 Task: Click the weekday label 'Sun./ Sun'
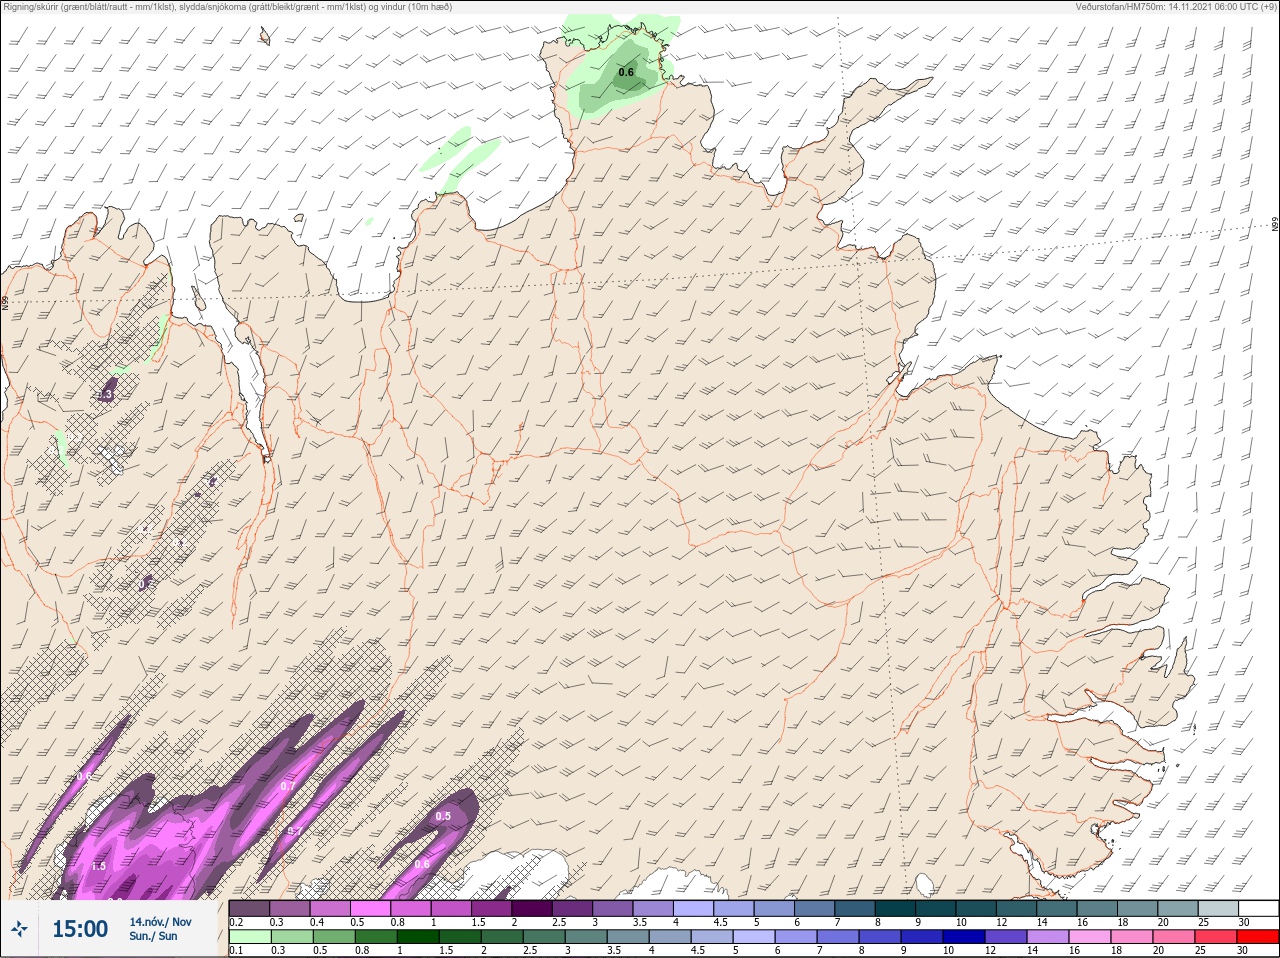click(x=153, y=937)
